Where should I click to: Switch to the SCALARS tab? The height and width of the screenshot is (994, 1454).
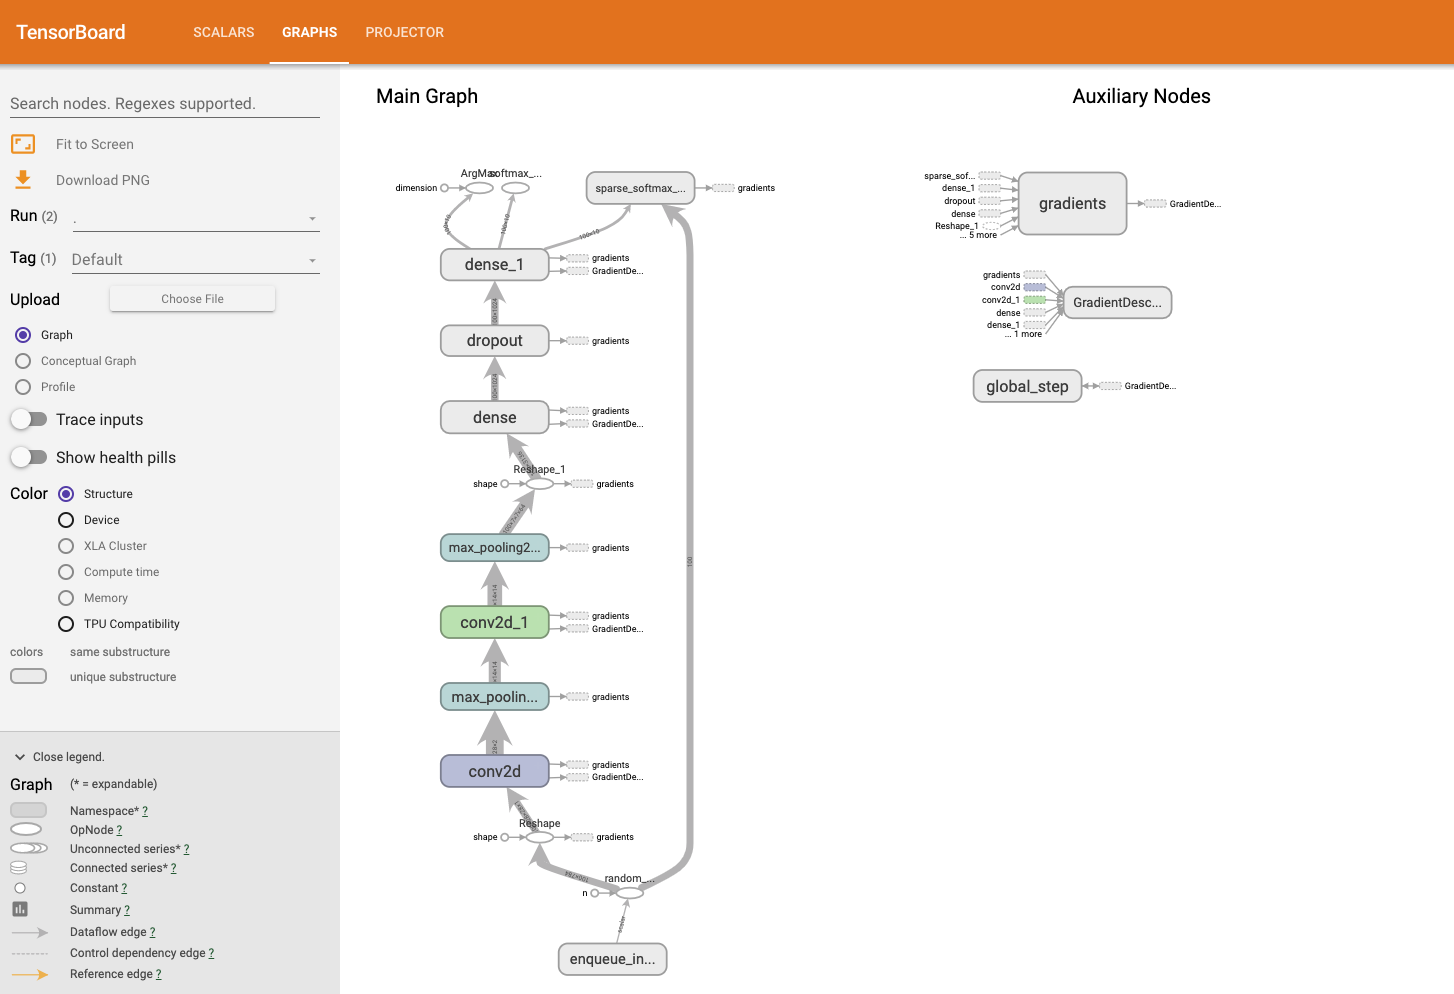pos(223,32)
